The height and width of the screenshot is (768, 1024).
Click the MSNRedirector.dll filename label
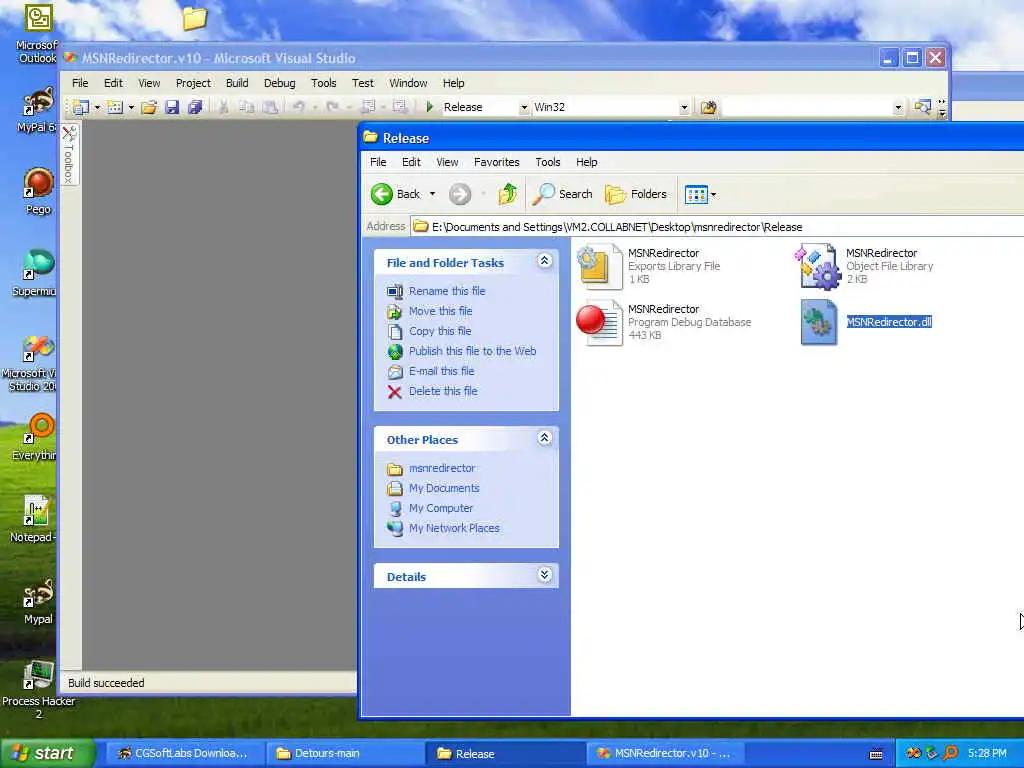889,322
